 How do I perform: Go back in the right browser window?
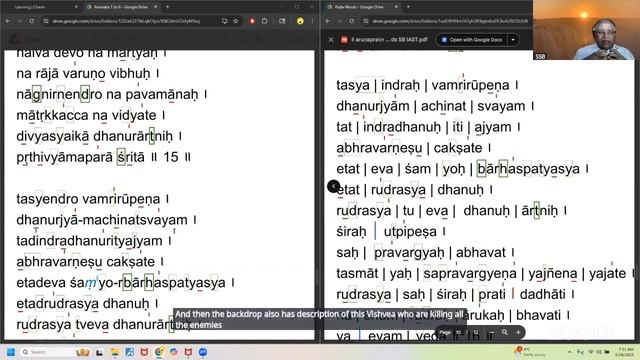pos(329,21)
